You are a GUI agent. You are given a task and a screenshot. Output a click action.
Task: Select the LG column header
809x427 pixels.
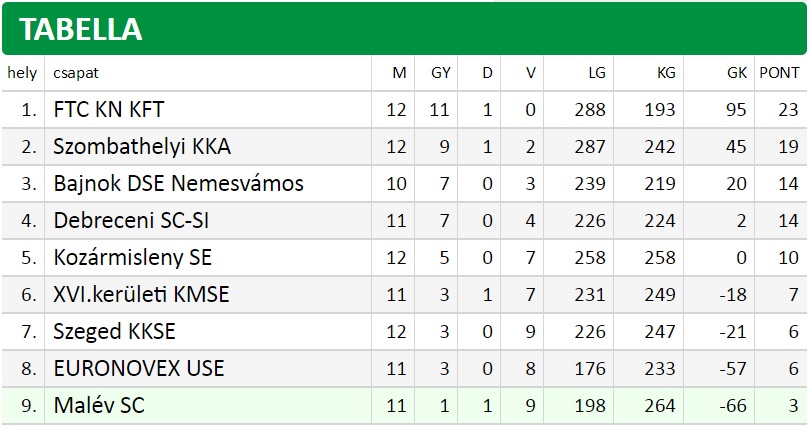coord(596,73)
